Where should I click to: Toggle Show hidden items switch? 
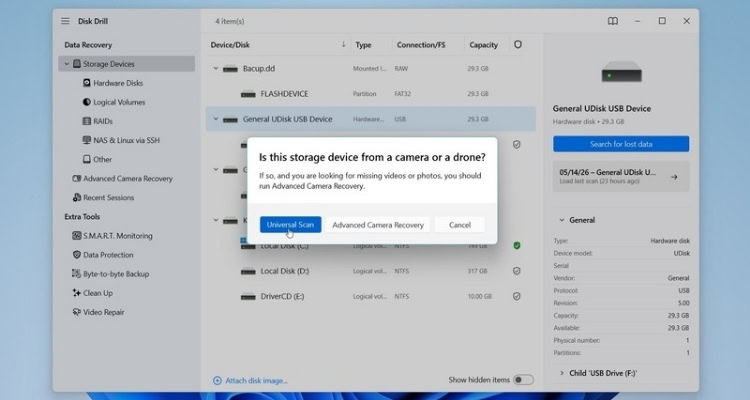tap(523, 380)
